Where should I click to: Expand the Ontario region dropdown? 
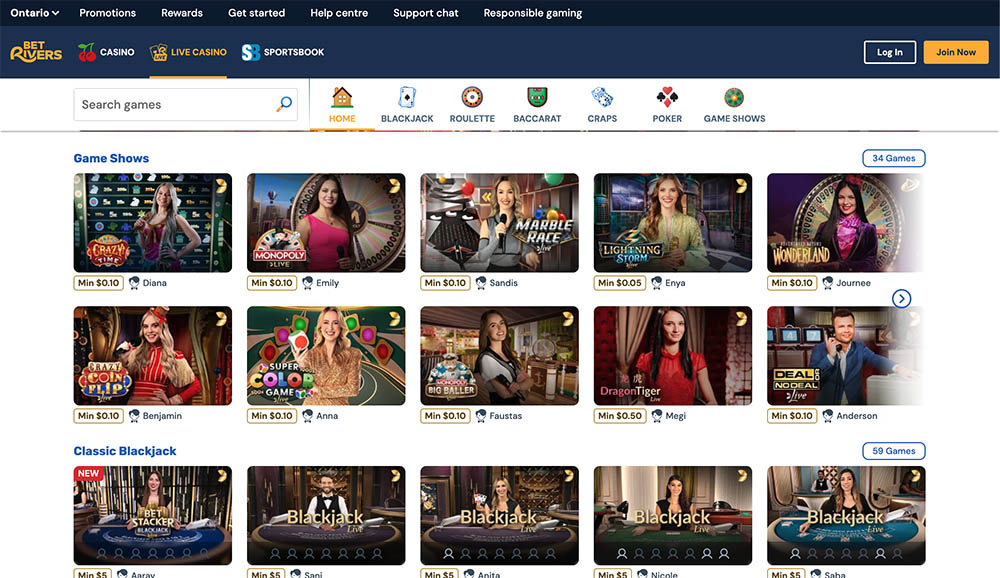34,13
